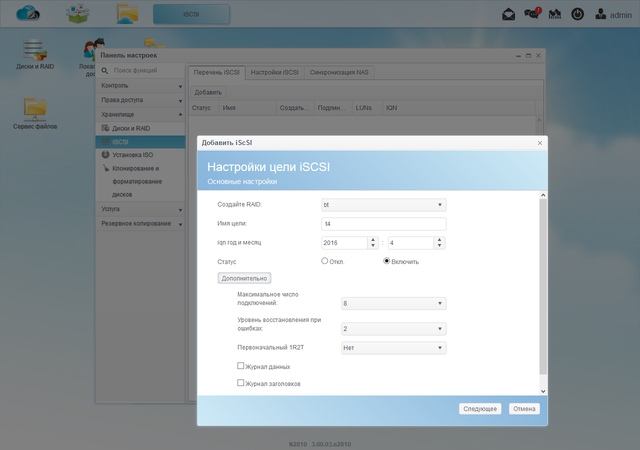Open the mail envelope icon
640x450 pixels.
point(508,15)
